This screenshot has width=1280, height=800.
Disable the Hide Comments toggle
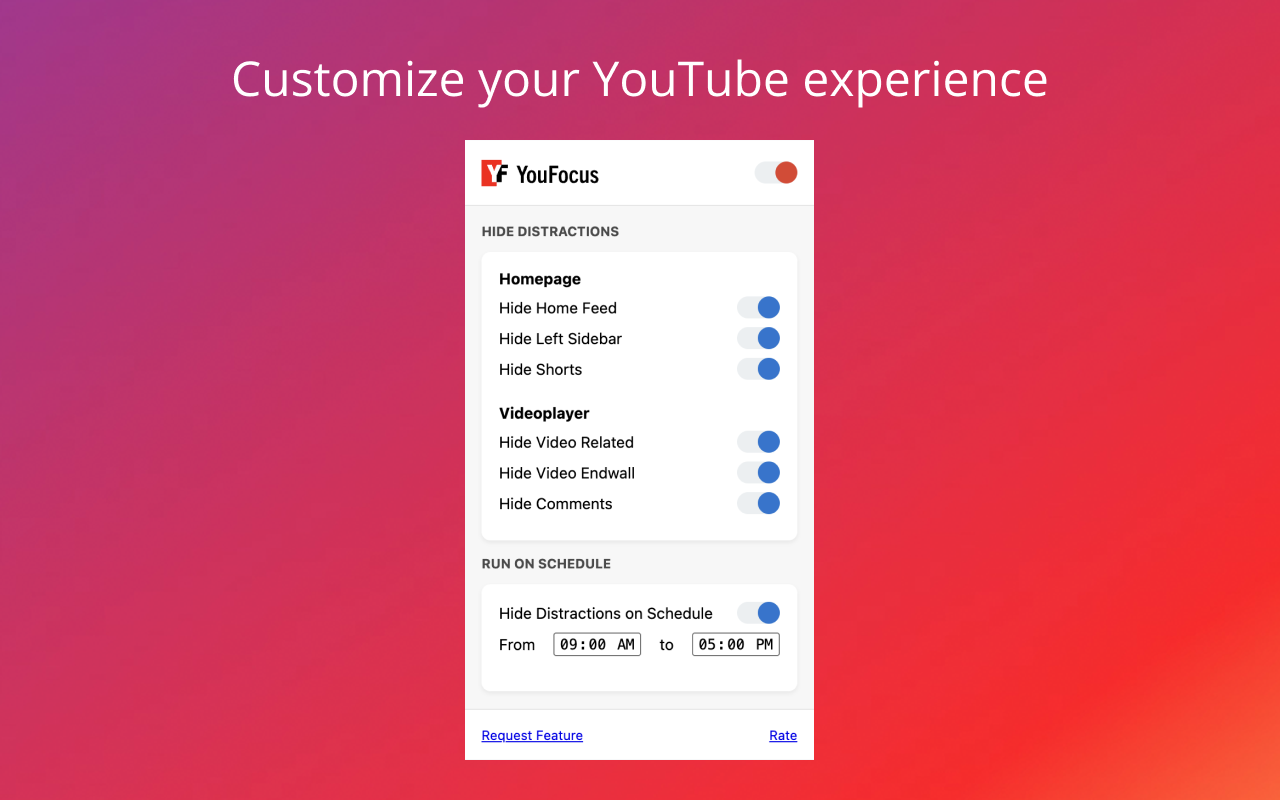(x=758, y=504)
